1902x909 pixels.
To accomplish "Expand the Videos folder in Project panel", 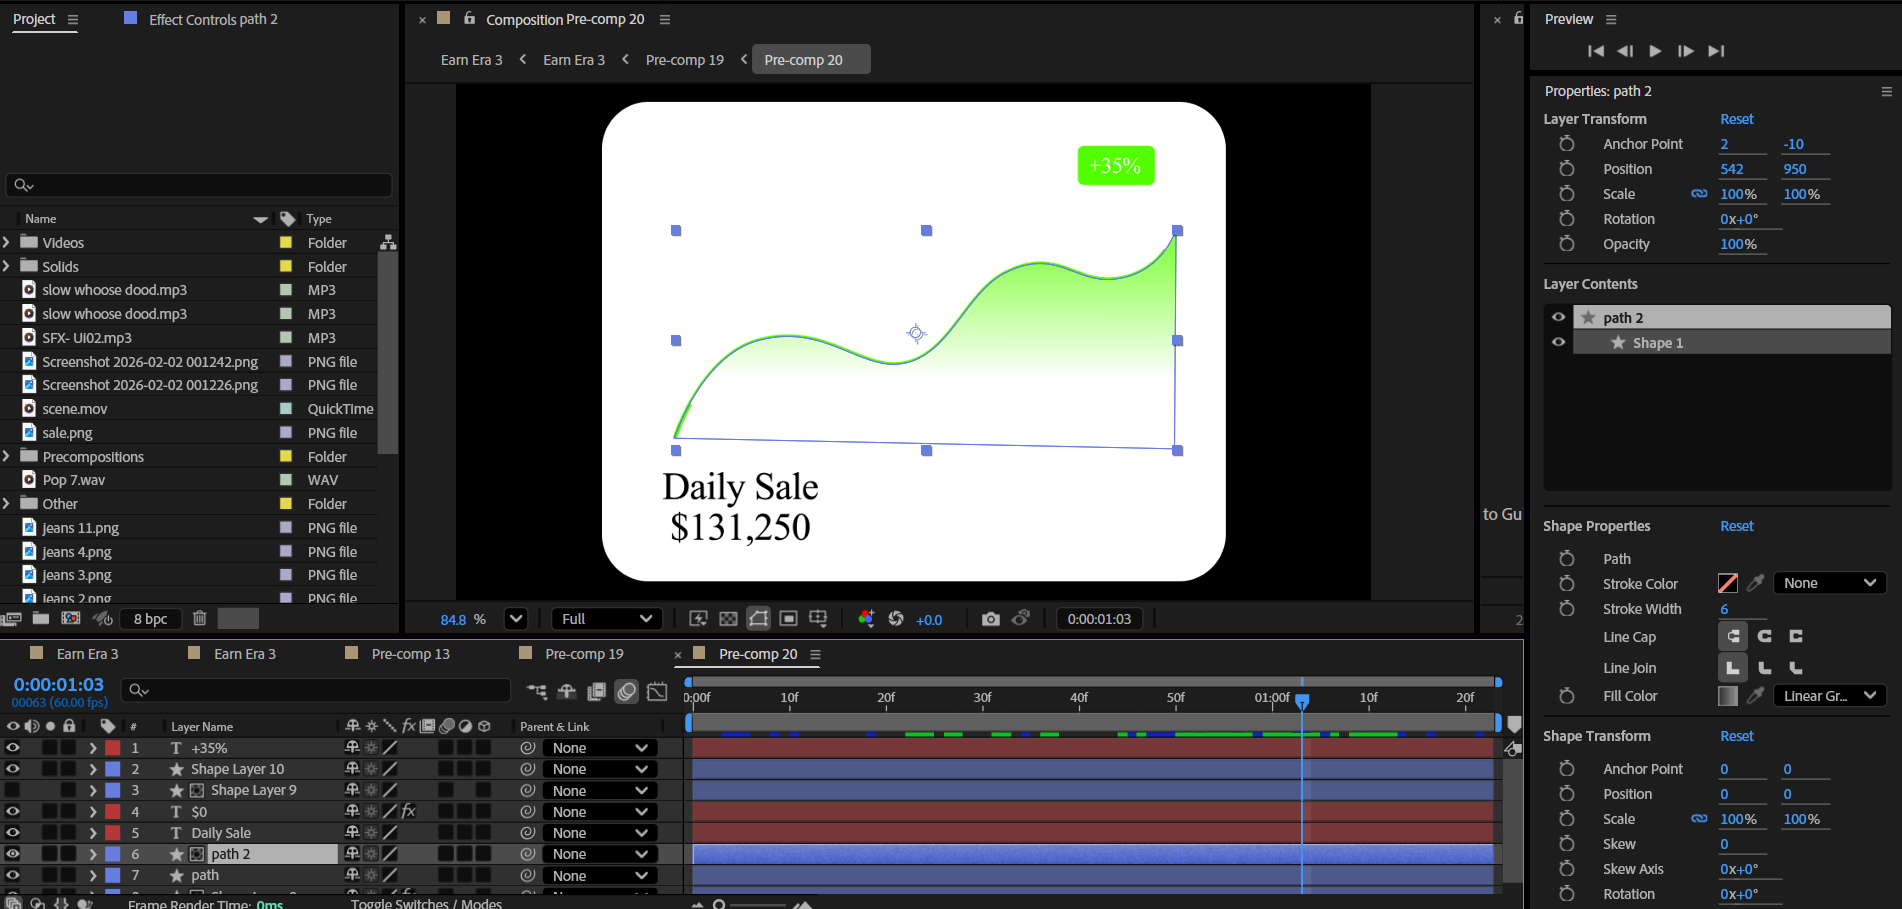I will [7, 242].
